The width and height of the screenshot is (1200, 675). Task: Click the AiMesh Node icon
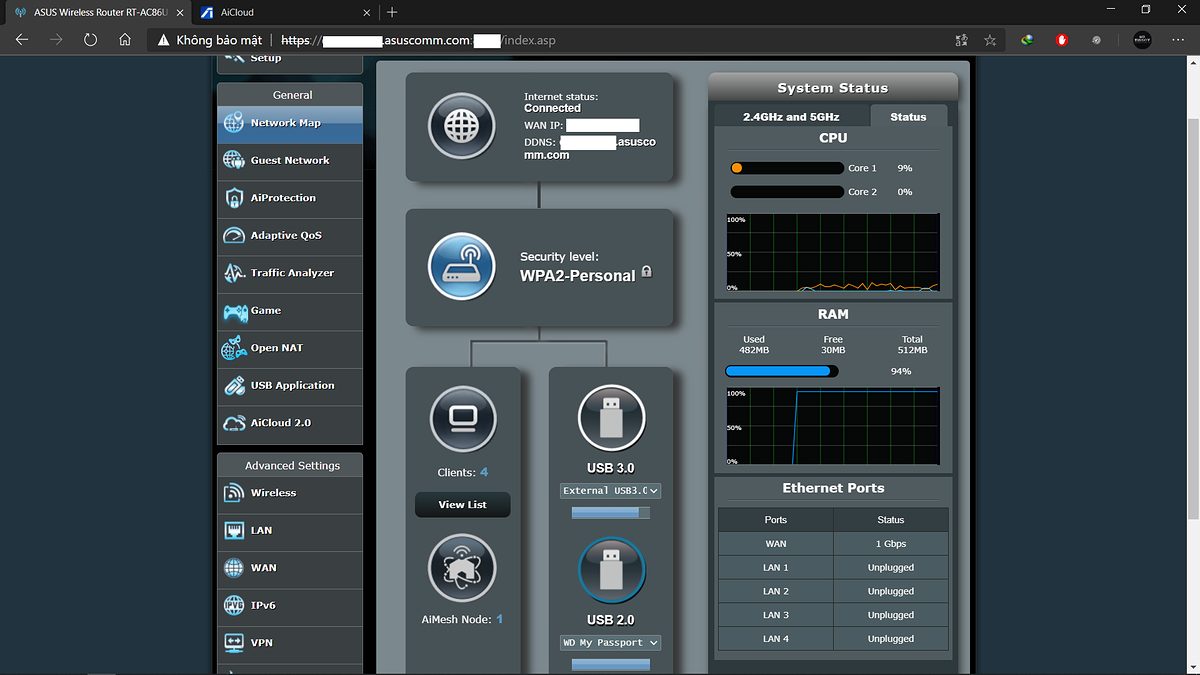coord(462,567)
